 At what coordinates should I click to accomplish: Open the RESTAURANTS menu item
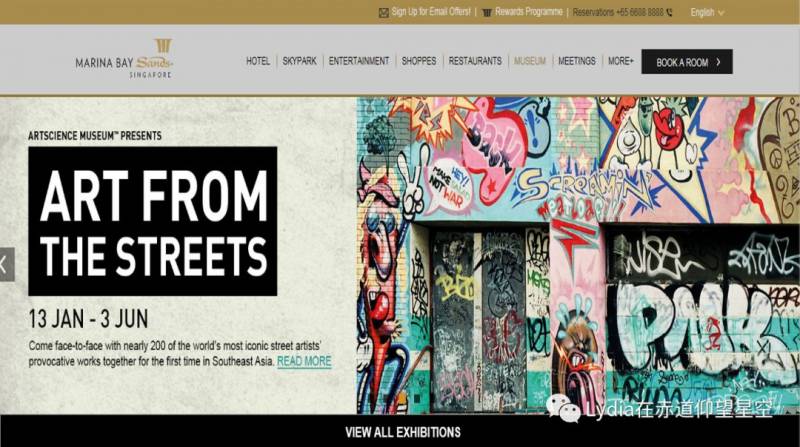[x=475, y=61]
